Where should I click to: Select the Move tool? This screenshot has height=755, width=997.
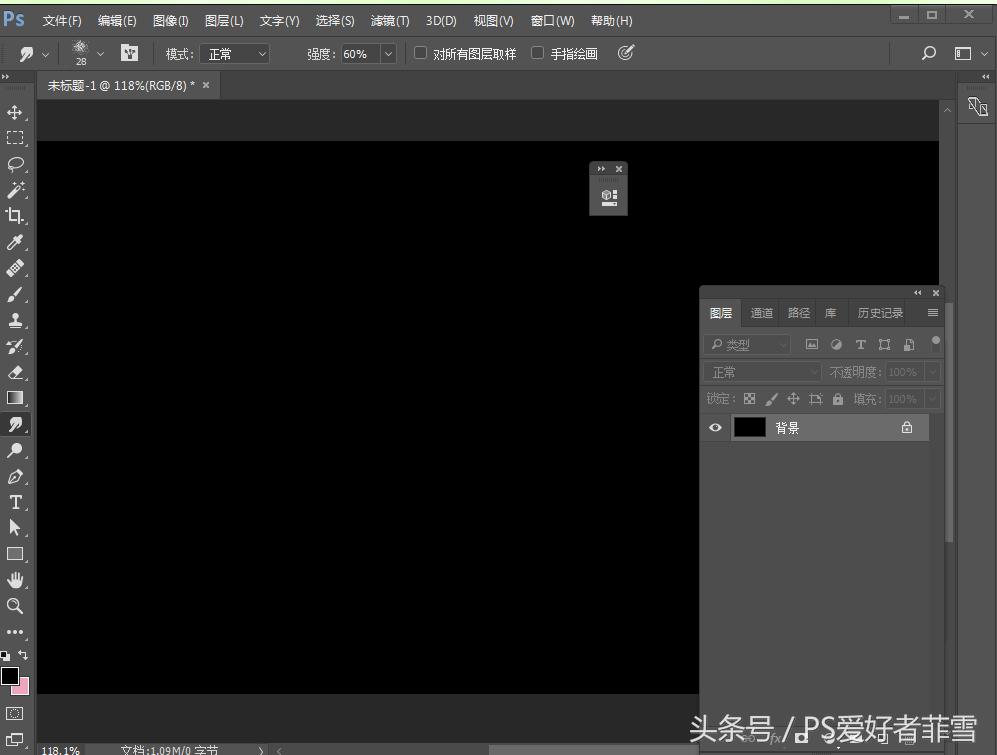coord(14,112)
